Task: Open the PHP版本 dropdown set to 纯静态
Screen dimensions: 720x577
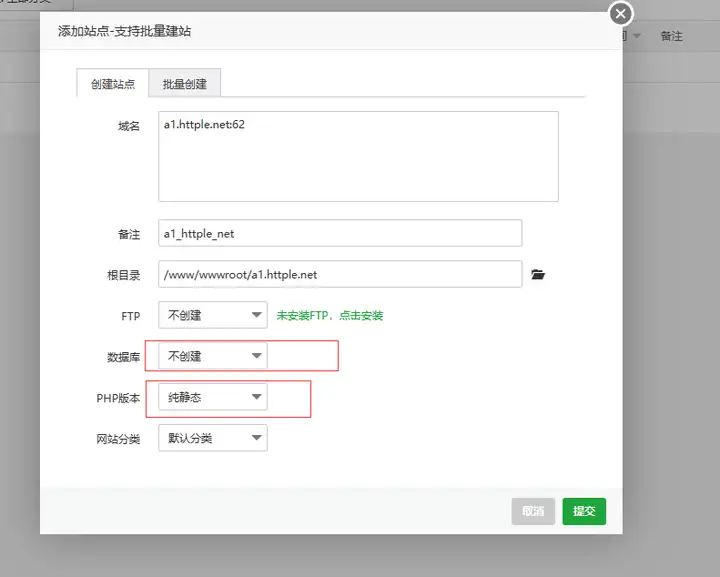Action: point(213,397)
